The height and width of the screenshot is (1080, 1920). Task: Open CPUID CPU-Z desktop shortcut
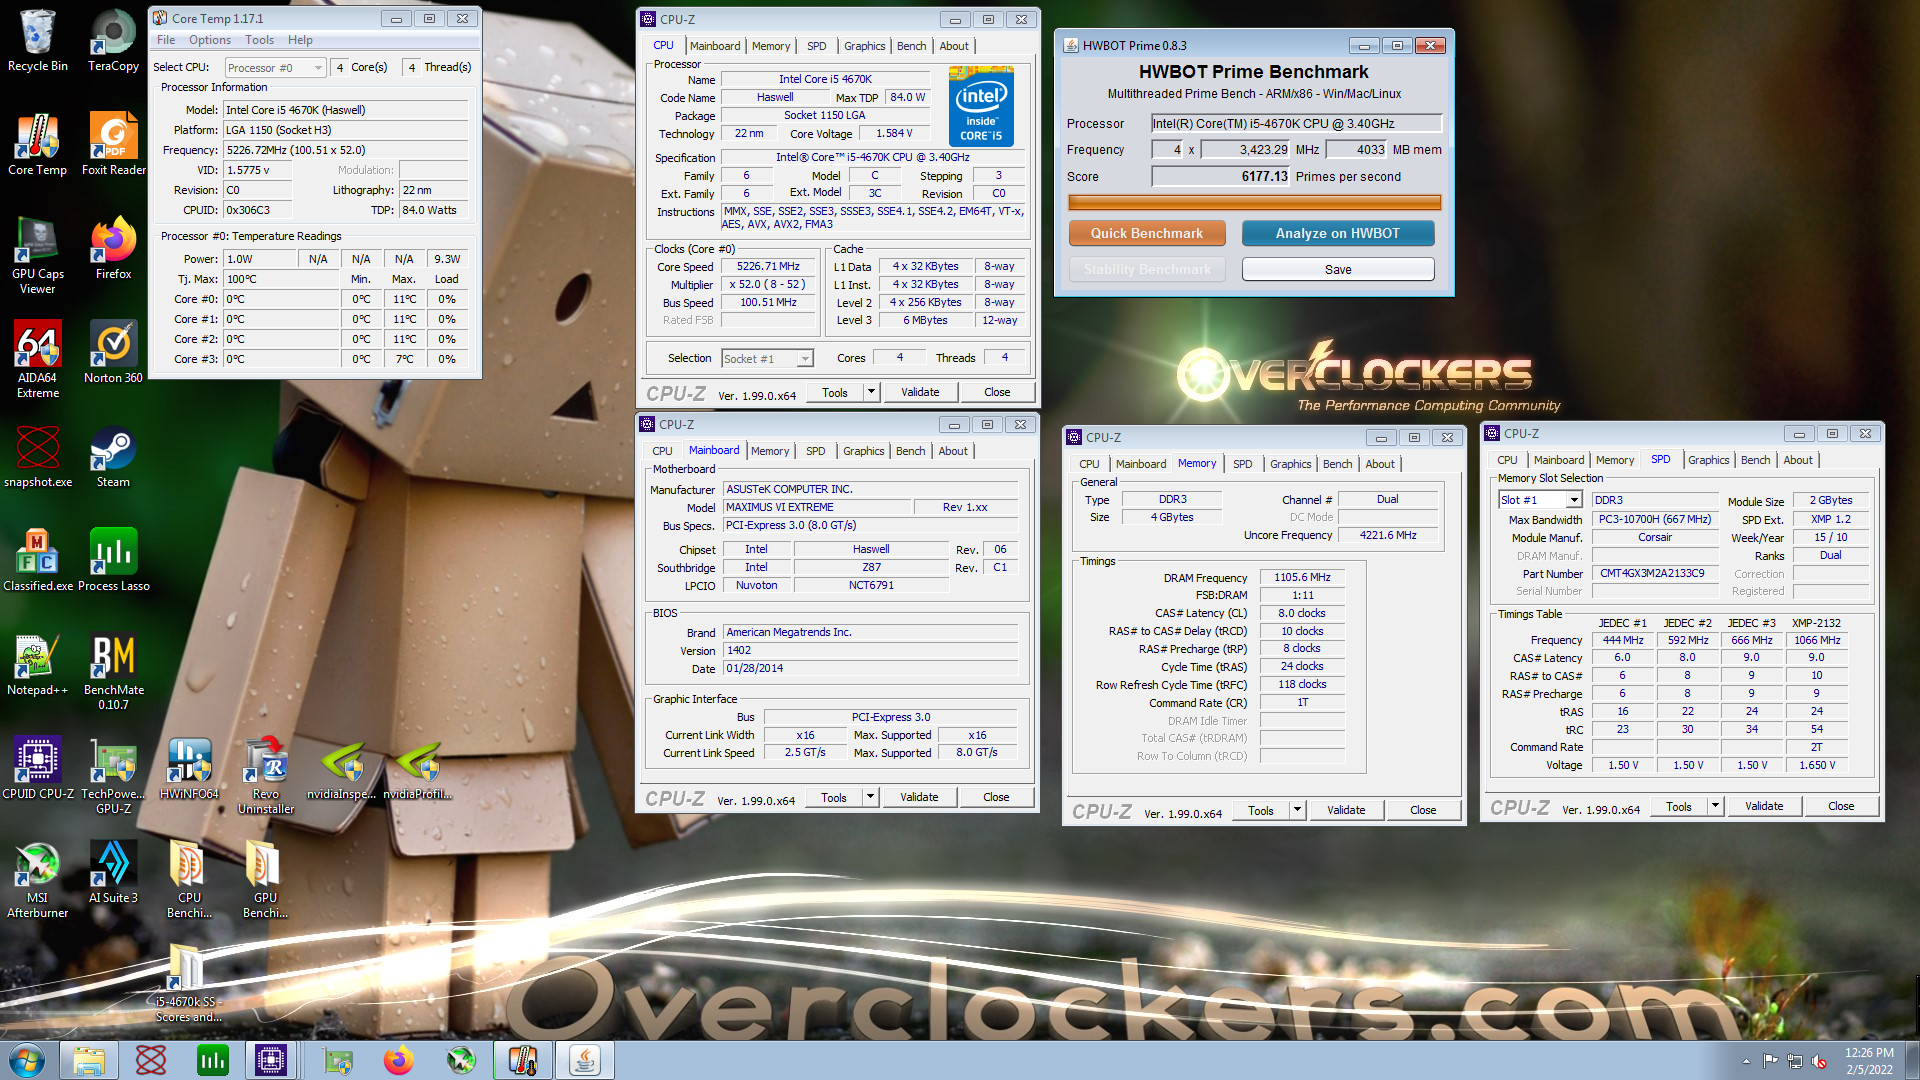click(38, 768)
